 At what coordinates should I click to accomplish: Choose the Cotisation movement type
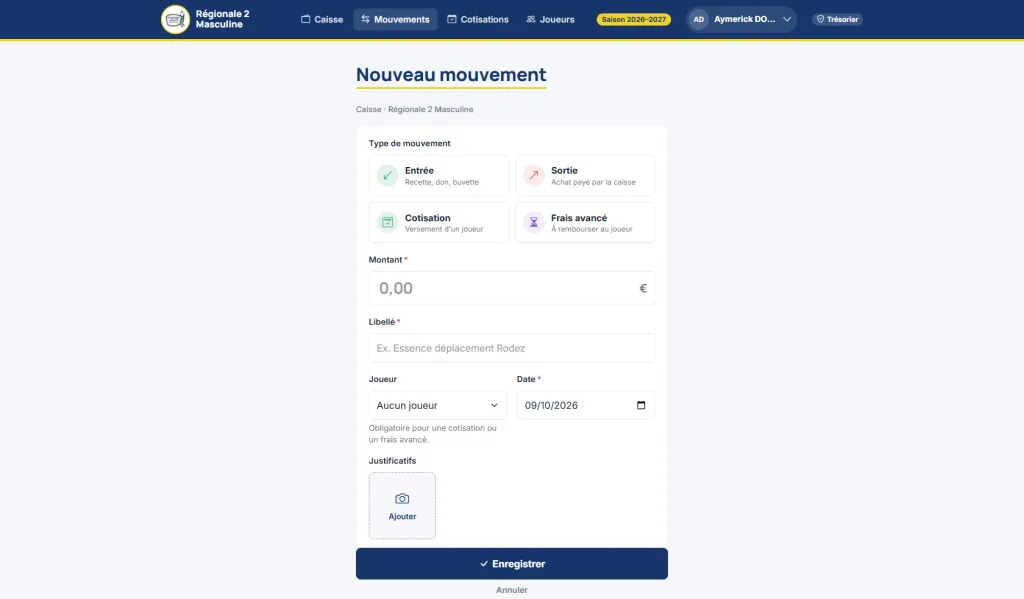point(438,222)
